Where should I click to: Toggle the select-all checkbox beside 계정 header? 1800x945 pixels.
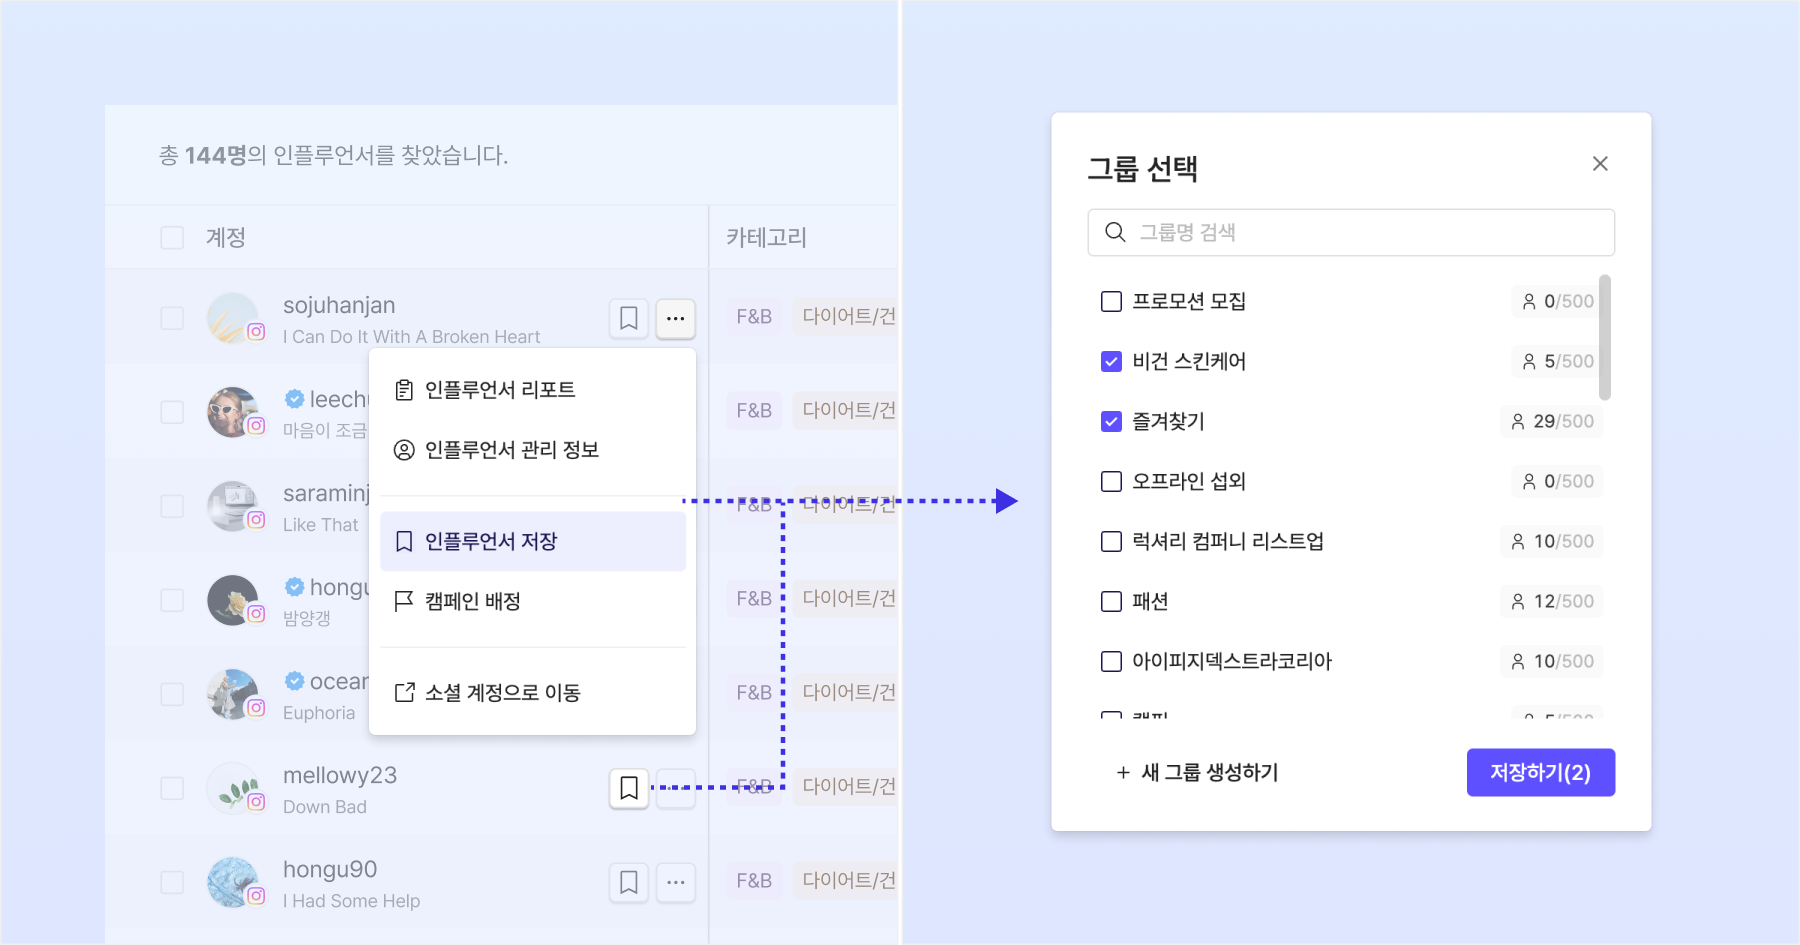click(172, 237)
